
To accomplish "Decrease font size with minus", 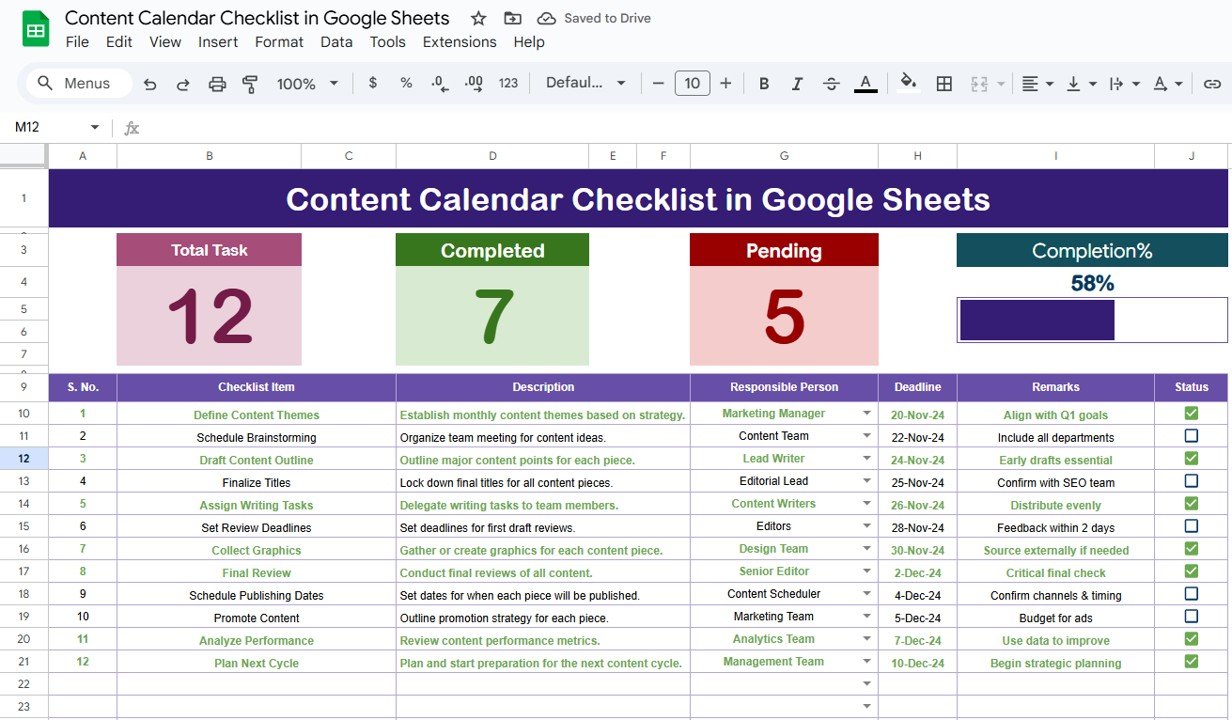I will [x=658, y=83].
